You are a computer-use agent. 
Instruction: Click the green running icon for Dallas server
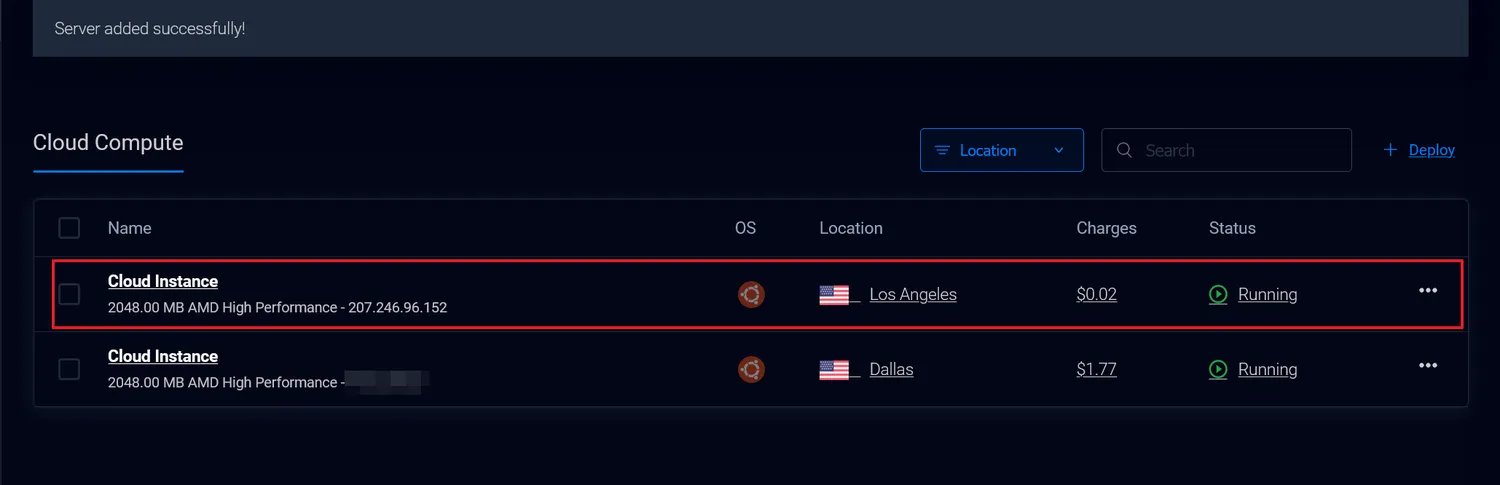tap(1218, 370)
